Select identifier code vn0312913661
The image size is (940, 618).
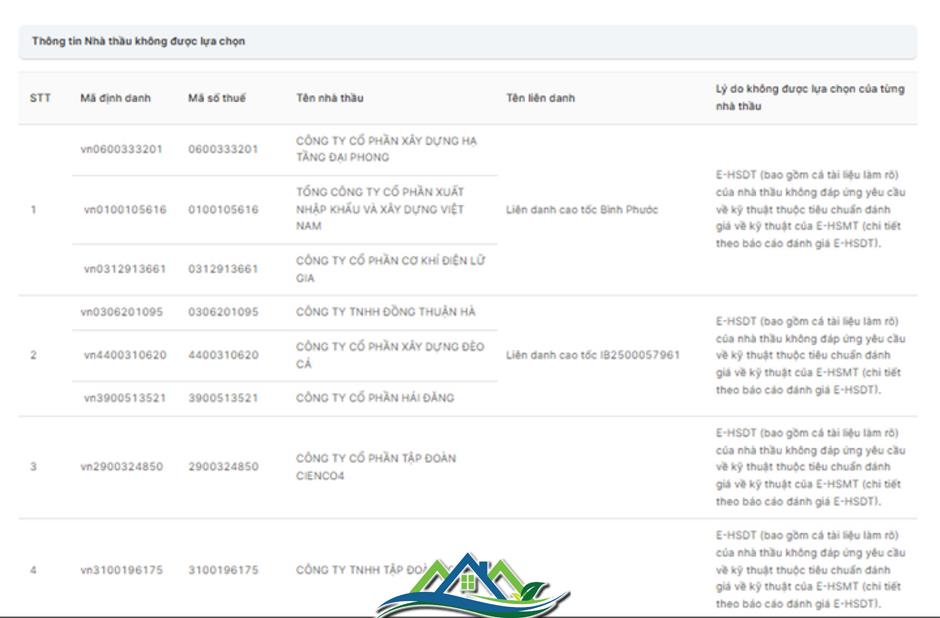[x=125, y=269]
